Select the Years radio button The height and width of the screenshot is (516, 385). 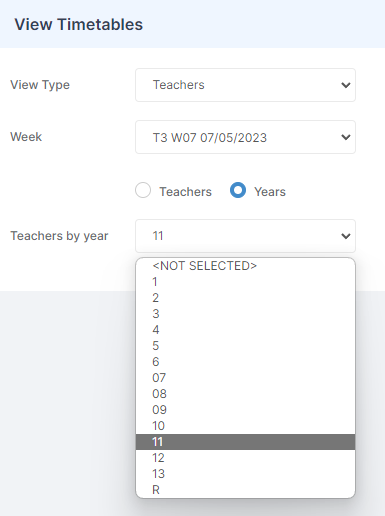click(238, 190)
